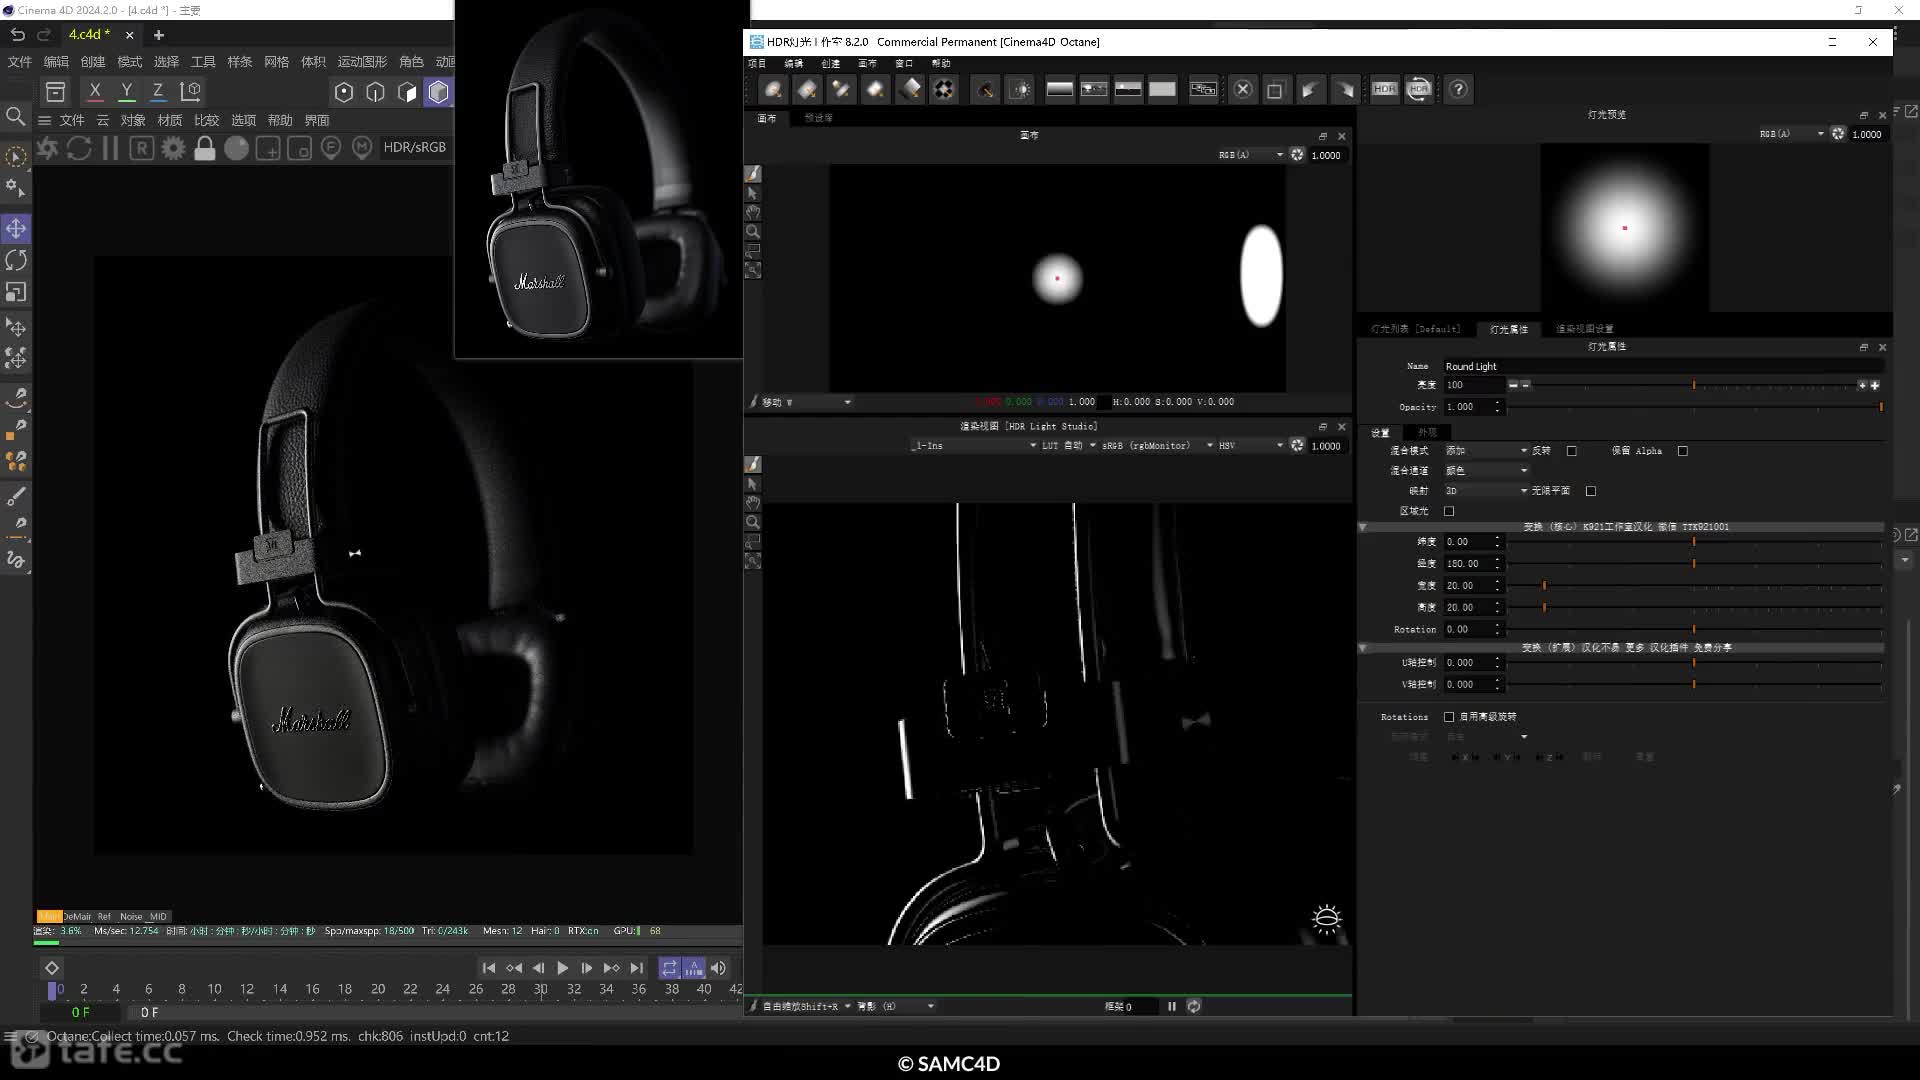Viewport: 1920px width, 1080px height.
Task: Play the Cinema 4D timeline
Action: point(562,968)
